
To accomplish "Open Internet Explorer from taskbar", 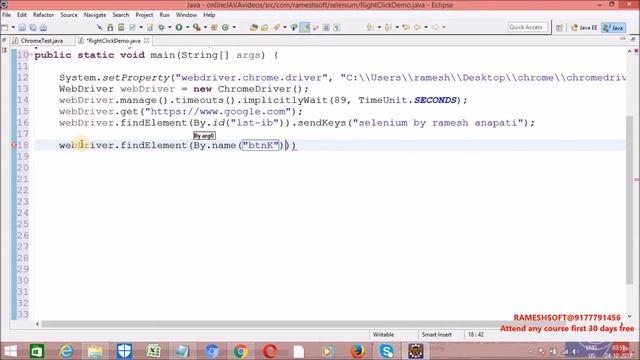I will (x=66, y=351).
